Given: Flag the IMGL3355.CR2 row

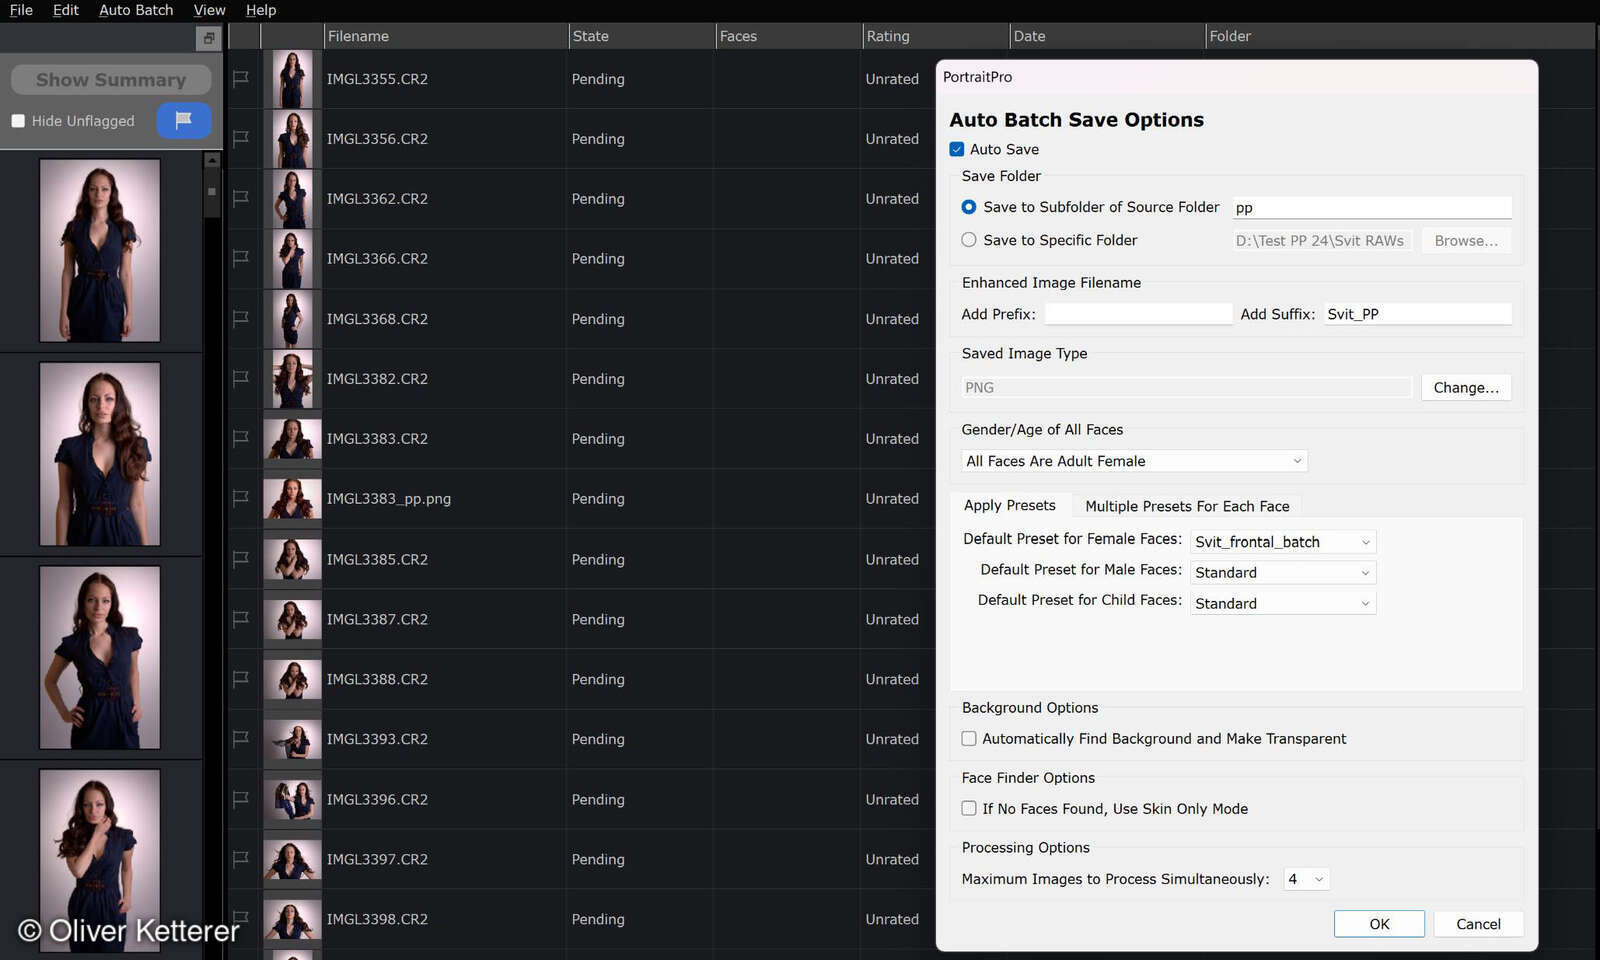Looking at the screenshot, I should point(241,79).
